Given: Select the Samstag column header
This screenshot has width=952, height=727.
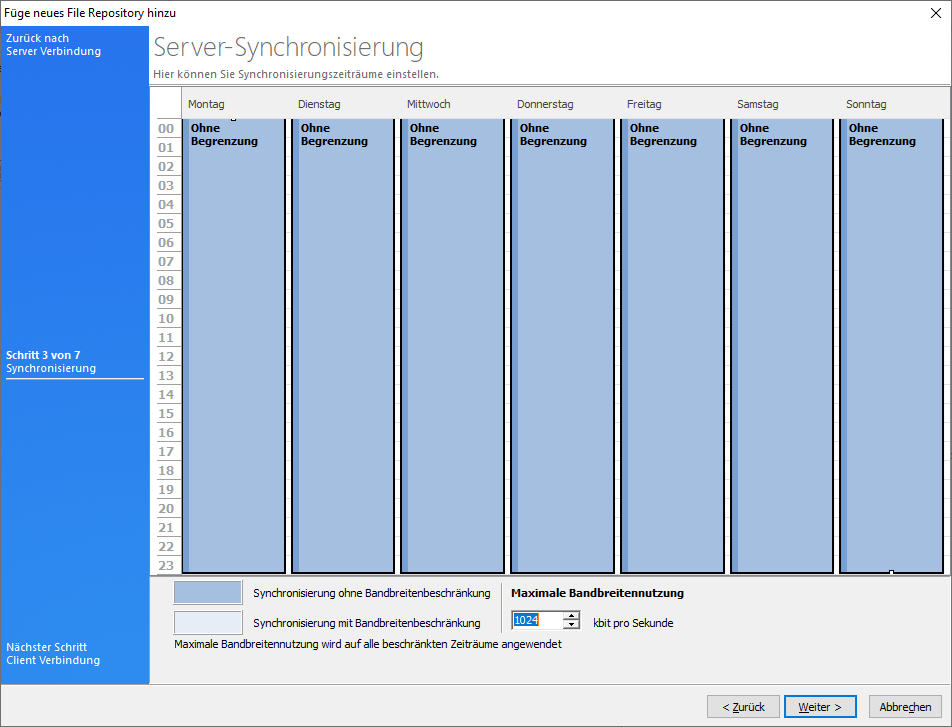Looking at the screenshot, I should [757, 104].
